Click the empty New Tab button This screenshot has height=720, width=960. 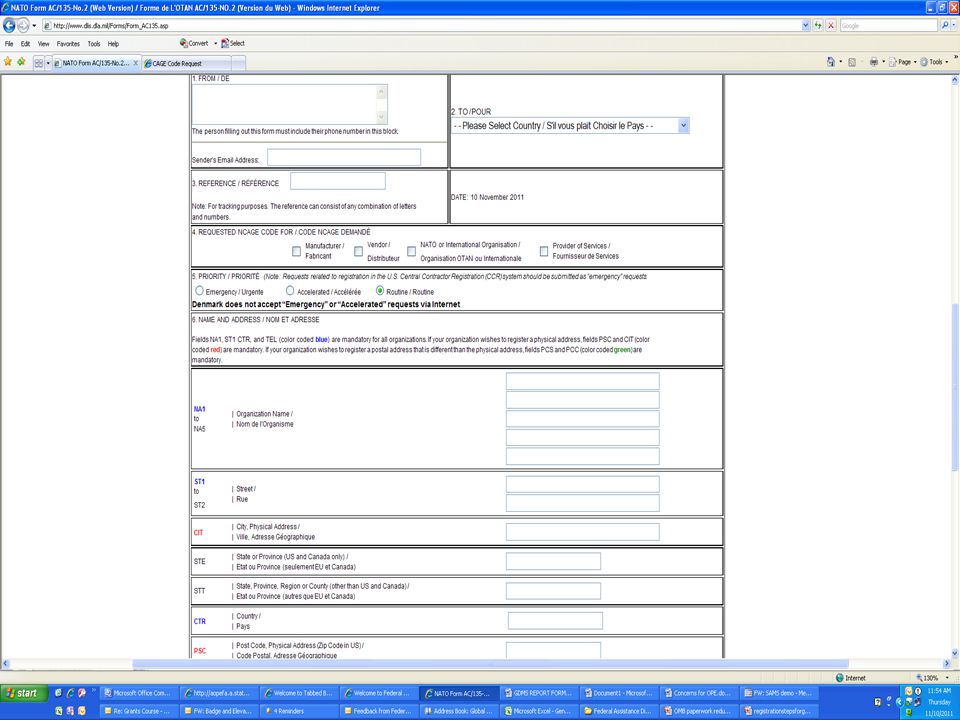tap(239, 63)
